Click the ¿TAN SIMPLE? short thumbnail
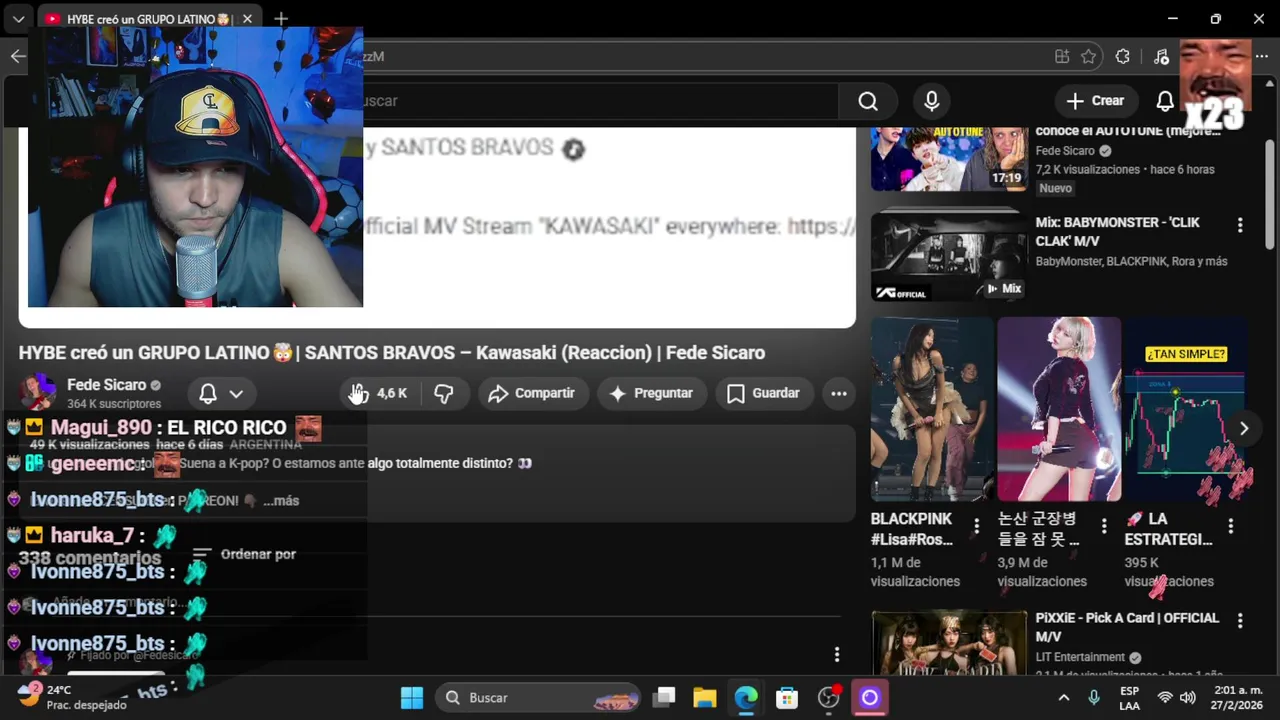 (1186, 409)
